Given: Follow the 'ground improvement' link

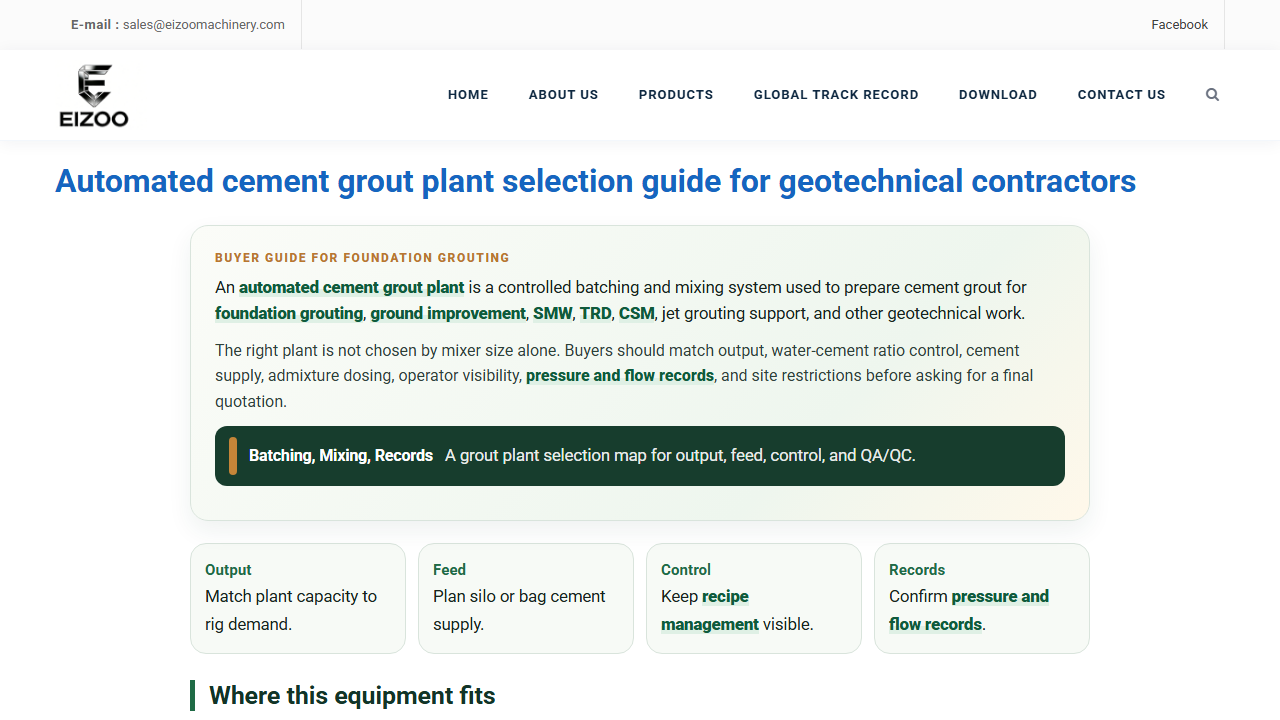Looking at the screenshot, I should pos(448,313).
